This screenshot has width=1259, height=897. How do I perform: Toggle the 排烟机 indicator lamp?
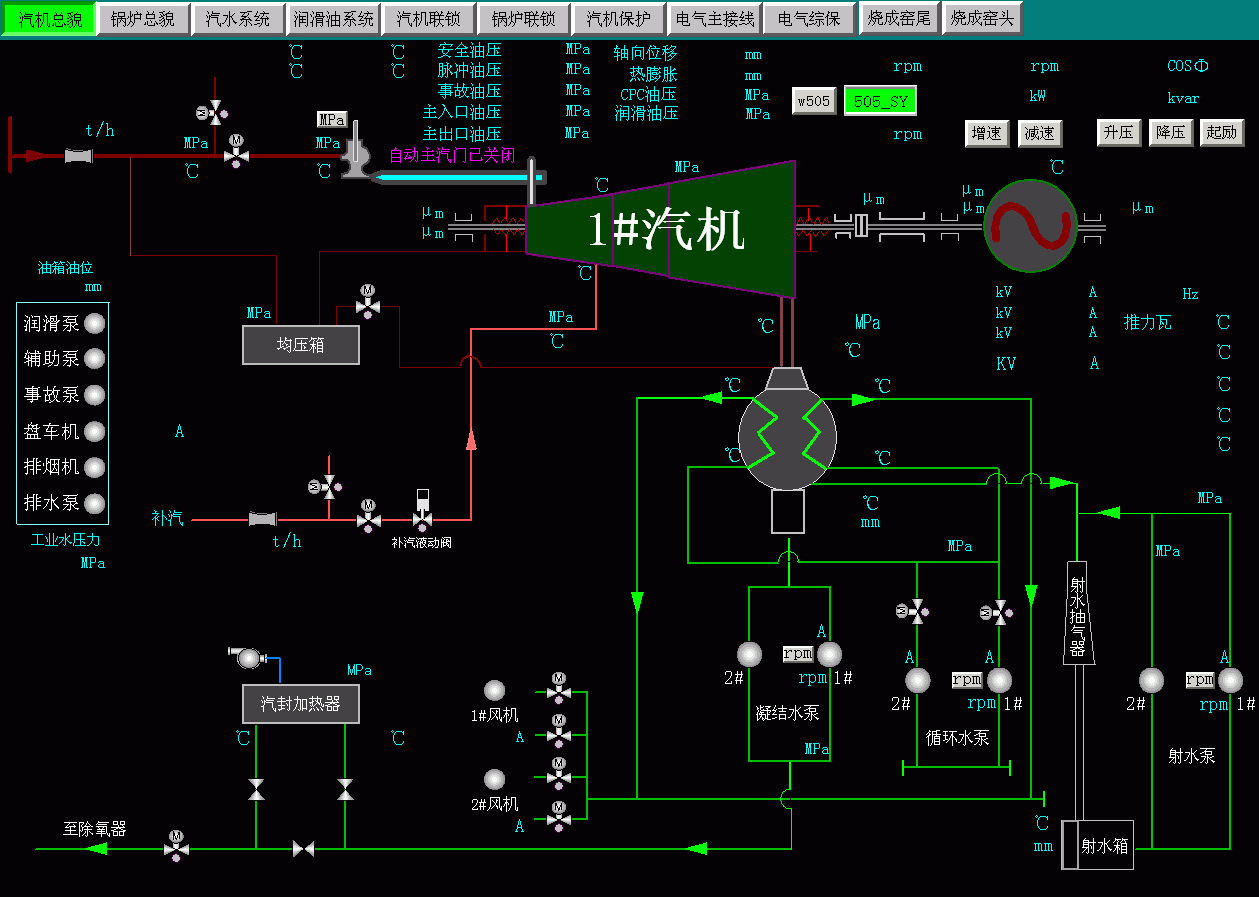pos(95,467)
